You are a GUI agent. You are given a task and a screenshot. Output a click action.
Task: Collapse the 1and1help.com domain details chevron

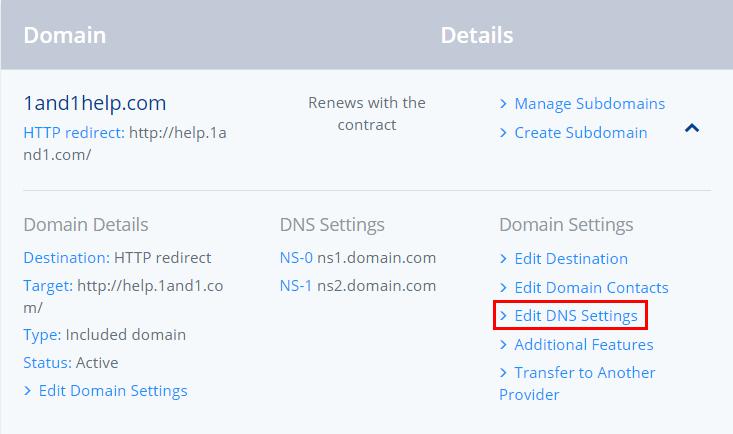tap(692, 128)
